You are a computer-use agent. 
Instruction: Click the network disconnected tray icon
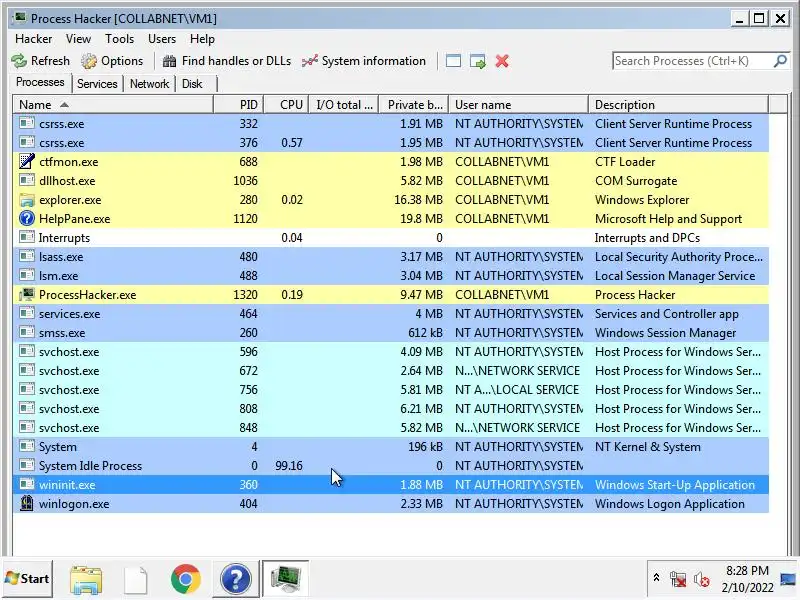point(678,579)
